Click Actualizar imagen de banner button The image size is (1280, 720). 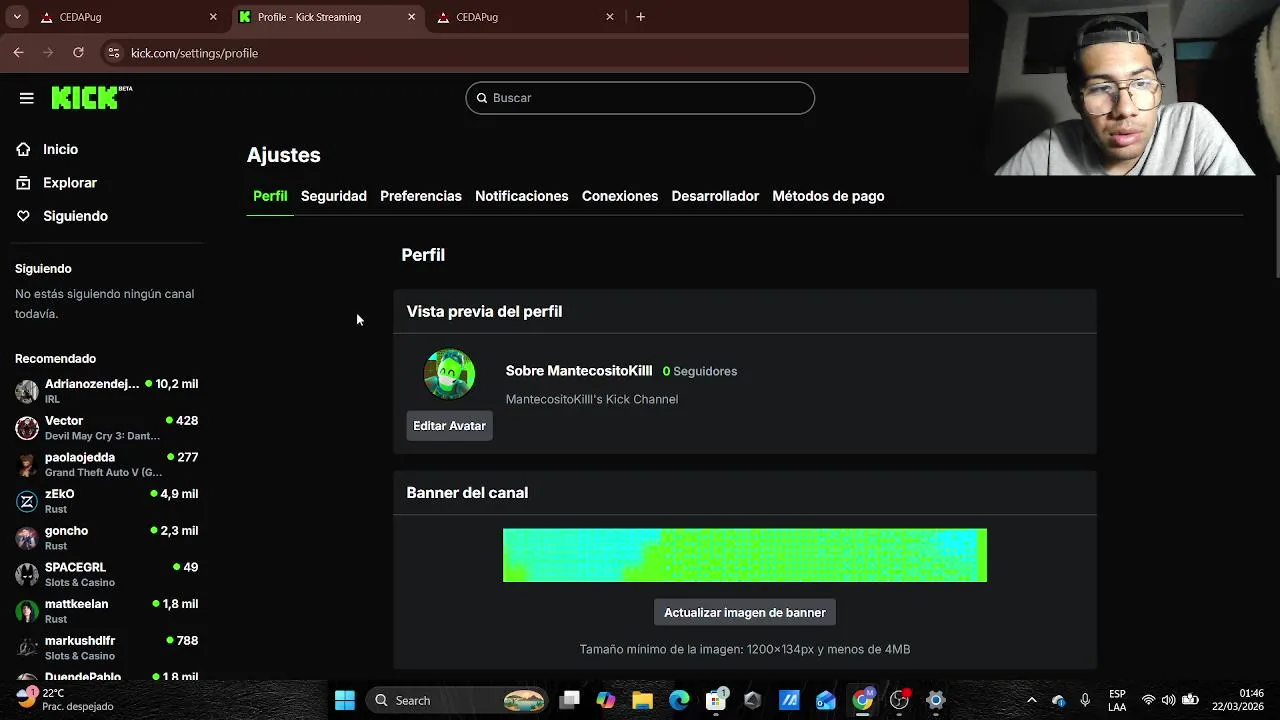(745, 613)
